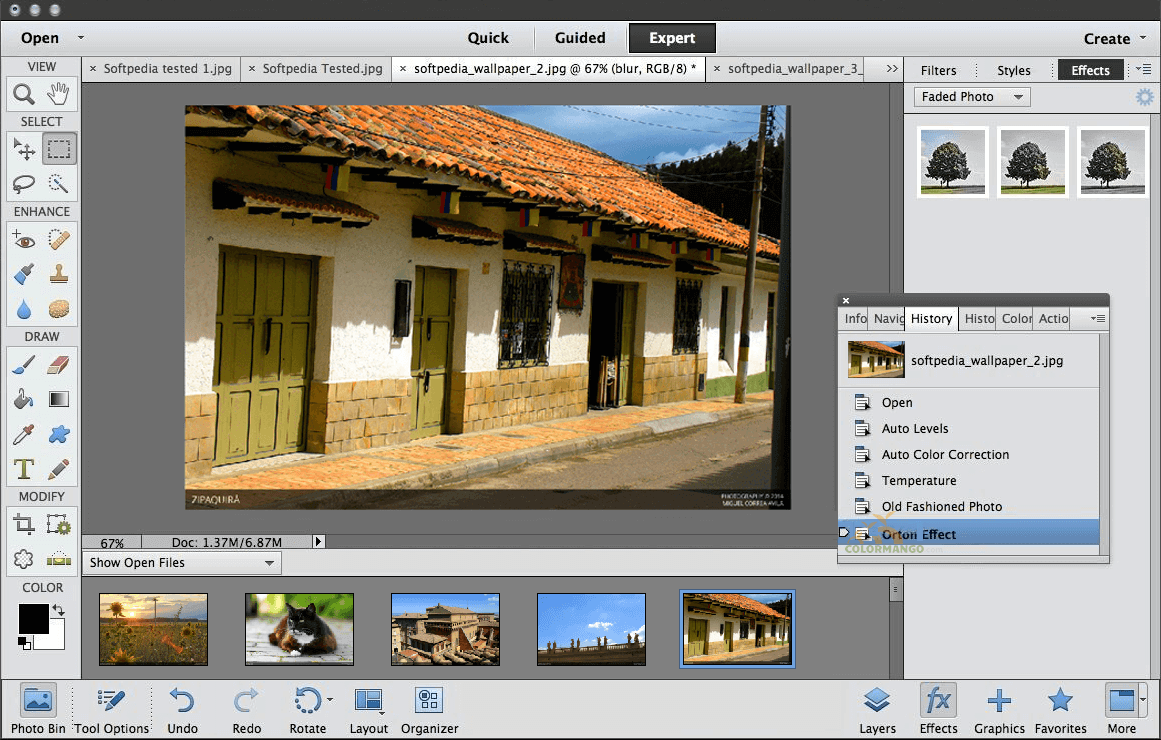This screenshot has width=1161, height=740.
Task: Click the Undo button
Action: click(x=182, y=709)
